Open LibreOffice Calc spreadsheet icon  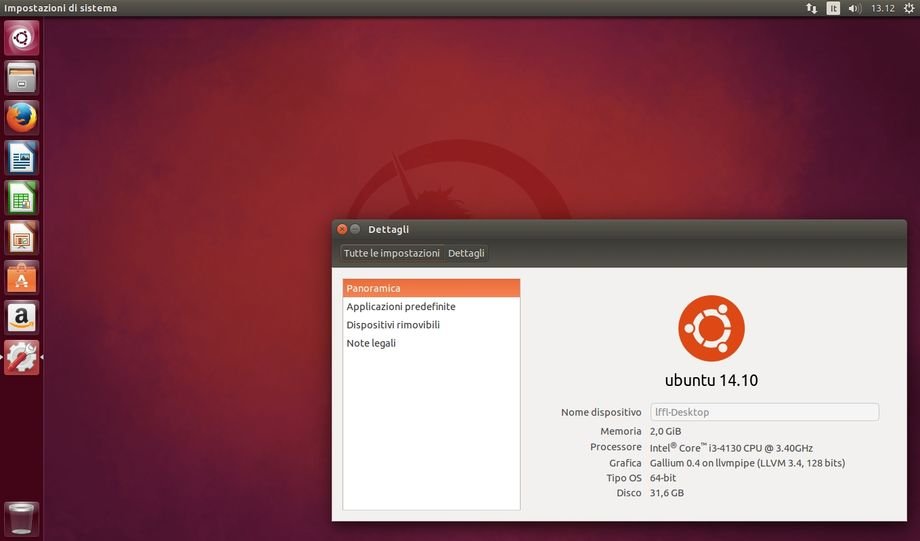coord(22,198)
